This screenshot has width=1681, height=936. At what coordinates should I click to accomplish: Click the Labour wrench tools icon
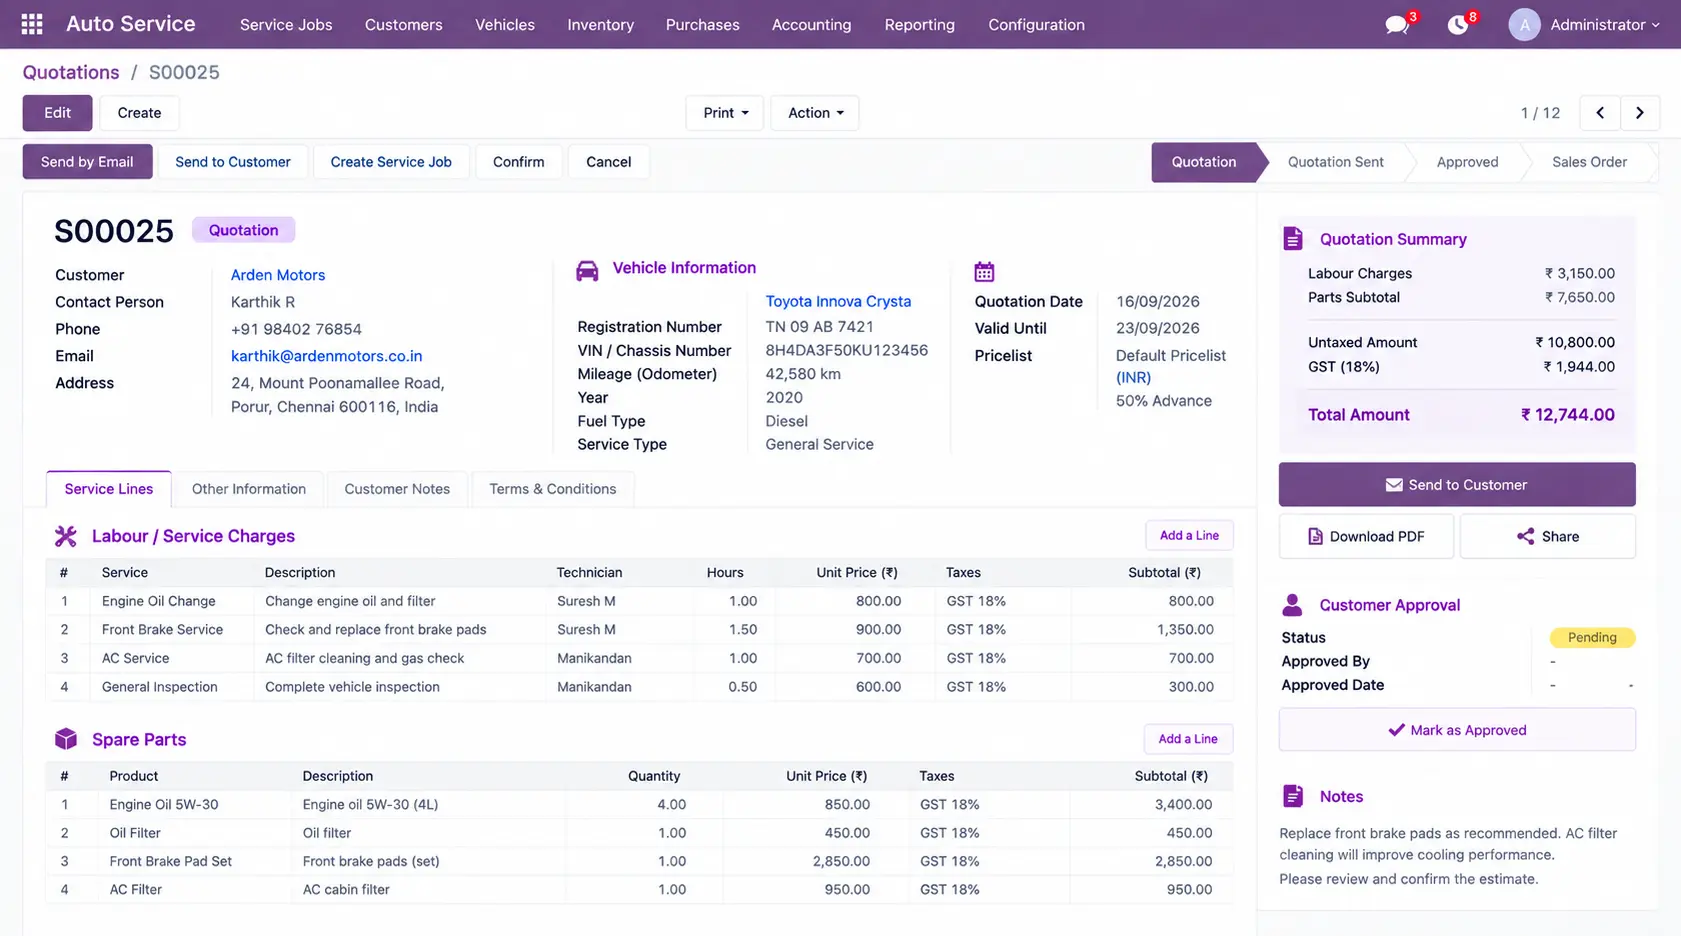(x=66, y=536)
